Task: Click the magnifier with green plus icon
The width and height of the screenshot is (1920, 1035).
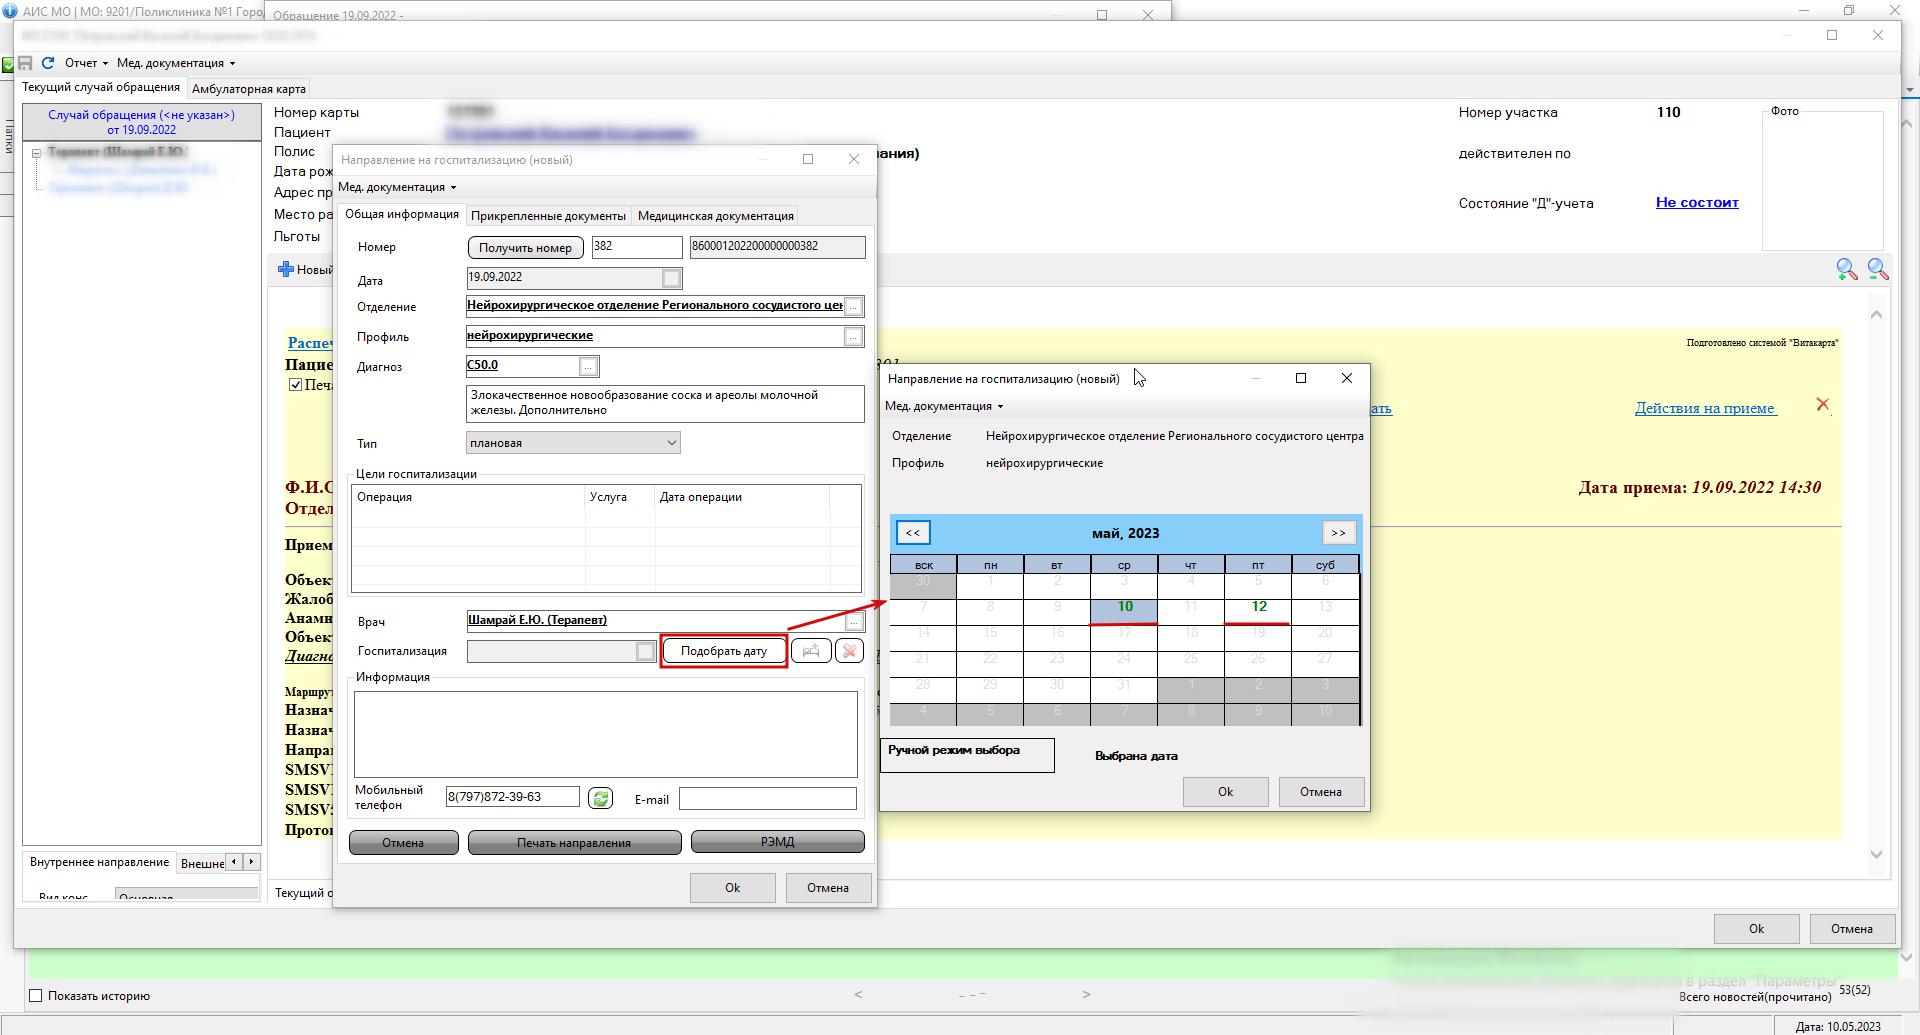Action: [1847, 269]
